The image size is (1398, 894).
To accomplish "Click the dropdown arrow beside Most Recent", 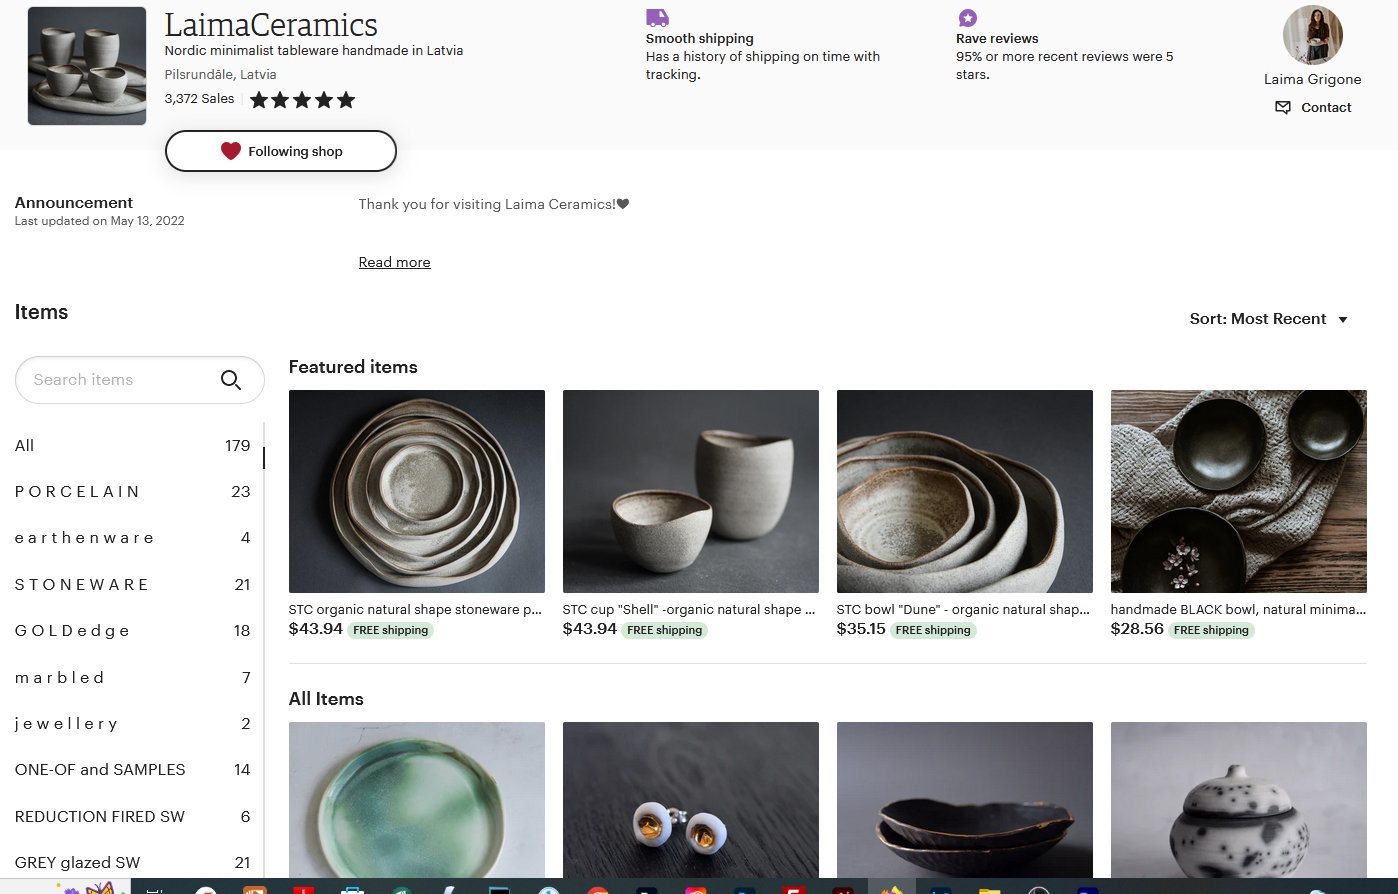I will coord(1343,320).
